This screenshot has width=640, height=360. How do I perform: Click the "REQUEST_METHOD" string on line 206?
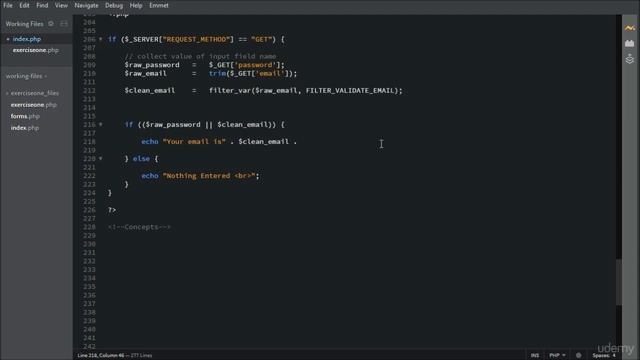[196, 39]
